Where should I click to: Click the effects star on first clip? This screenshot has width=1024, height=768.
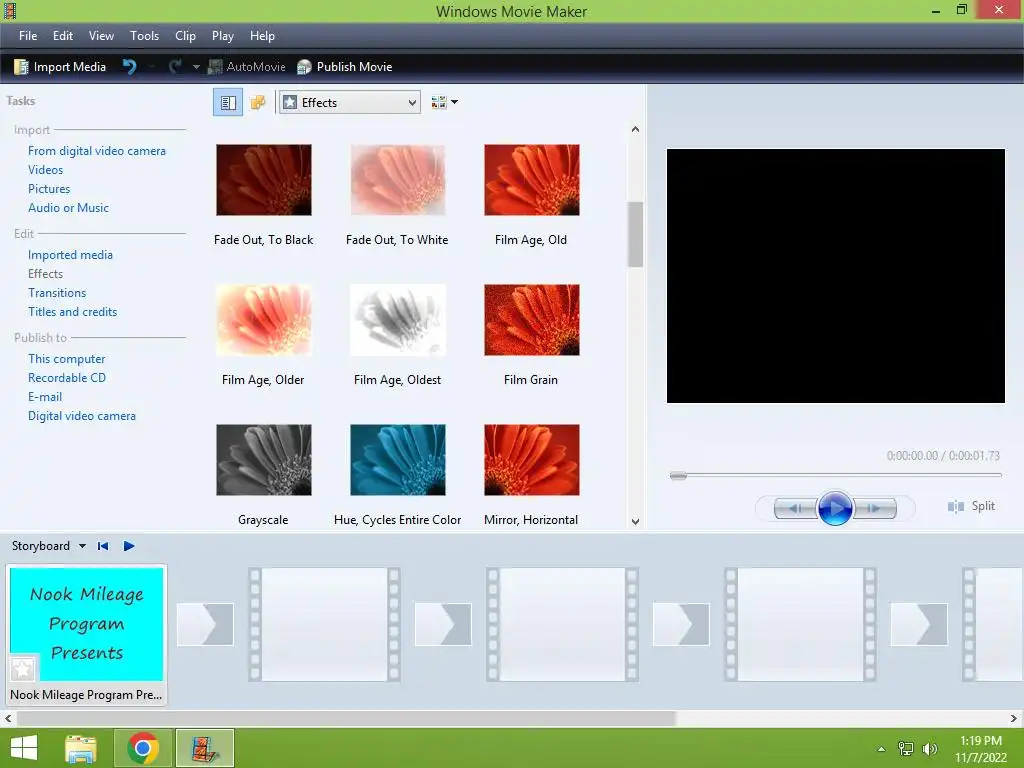(22, 669)
